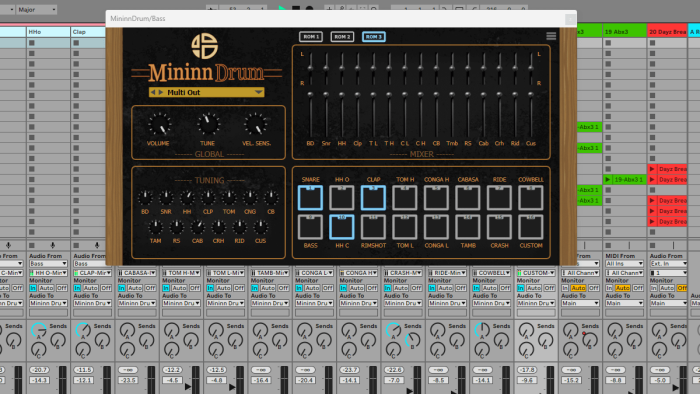This screenshot has width=700, height=394.
Task: Trigger the CUSTOM pad
Action: pyautogui.click(x=531, y=227)
